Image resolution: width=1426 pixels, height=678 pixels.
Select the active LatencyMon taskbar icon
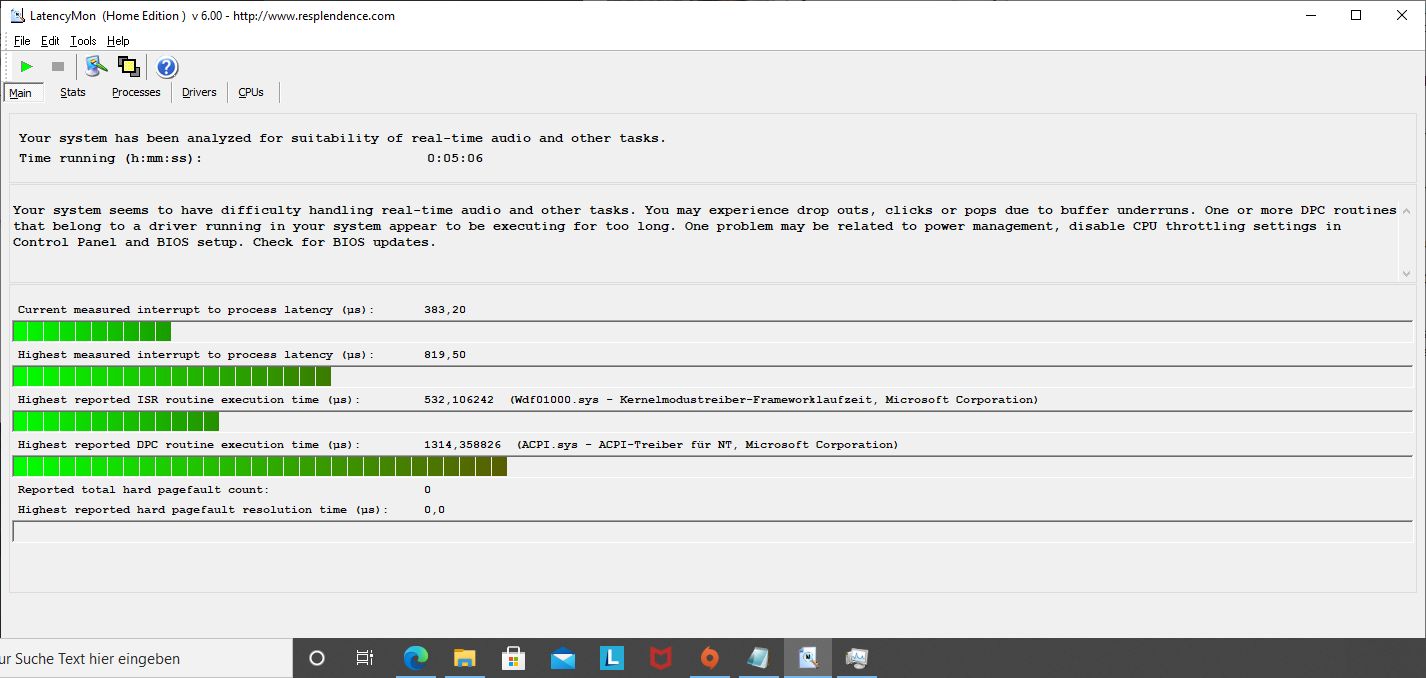(807, 658)
